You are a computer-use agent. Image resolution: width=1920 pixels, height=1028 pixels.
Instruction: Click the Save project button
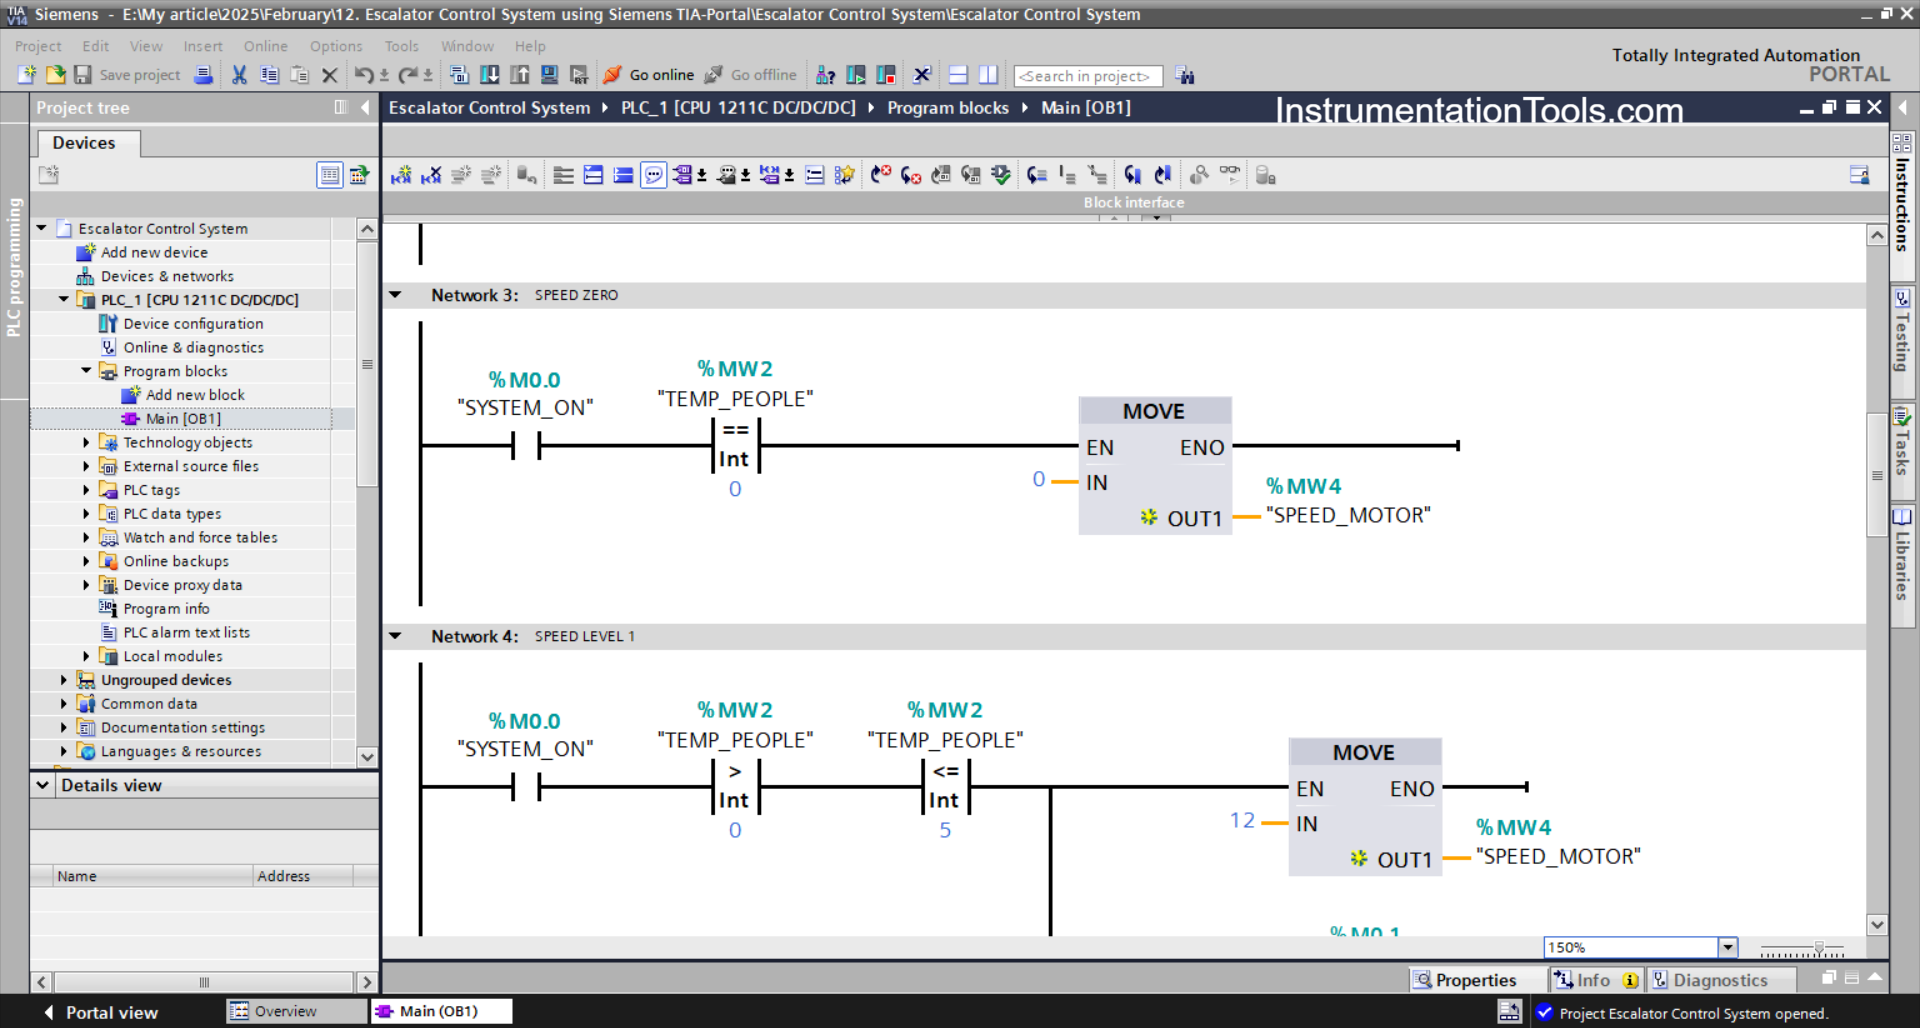(127, 75)
